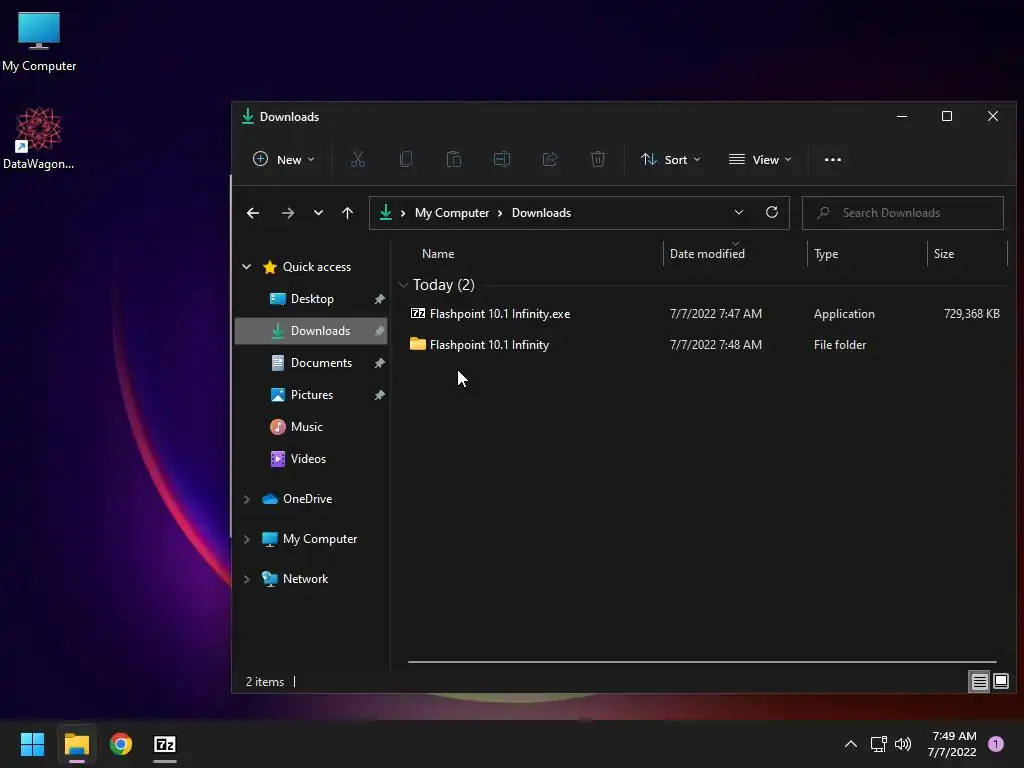Go up one folder level arrow
The width and height of the screenshot is (1024, 768).
[347, 213]
